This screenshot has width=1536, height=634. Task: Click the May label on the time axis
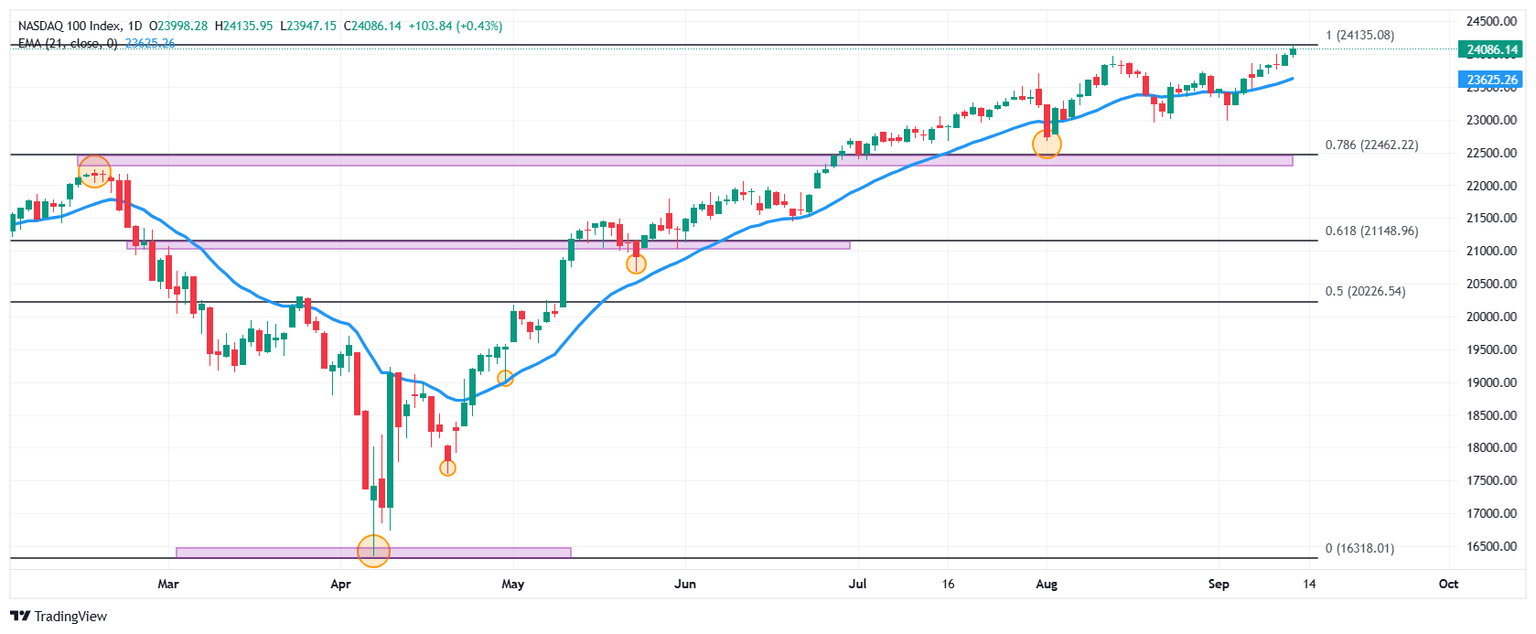point(512,583)
